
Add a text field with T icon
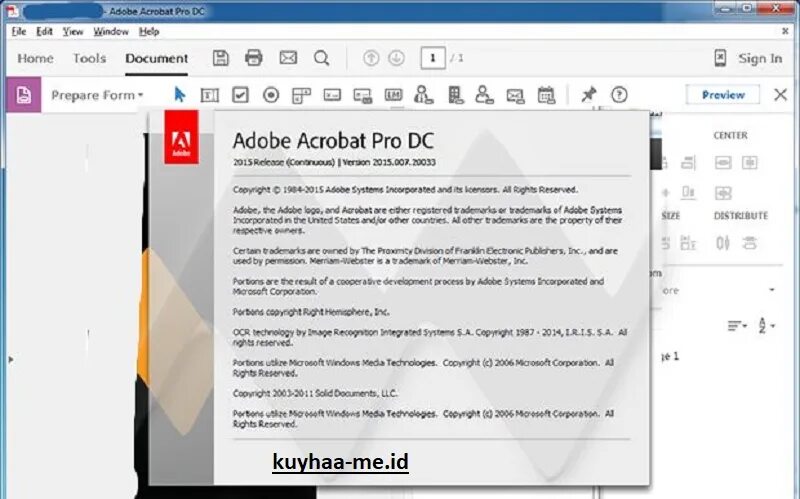pyautogui.click(x=209, y=95)
